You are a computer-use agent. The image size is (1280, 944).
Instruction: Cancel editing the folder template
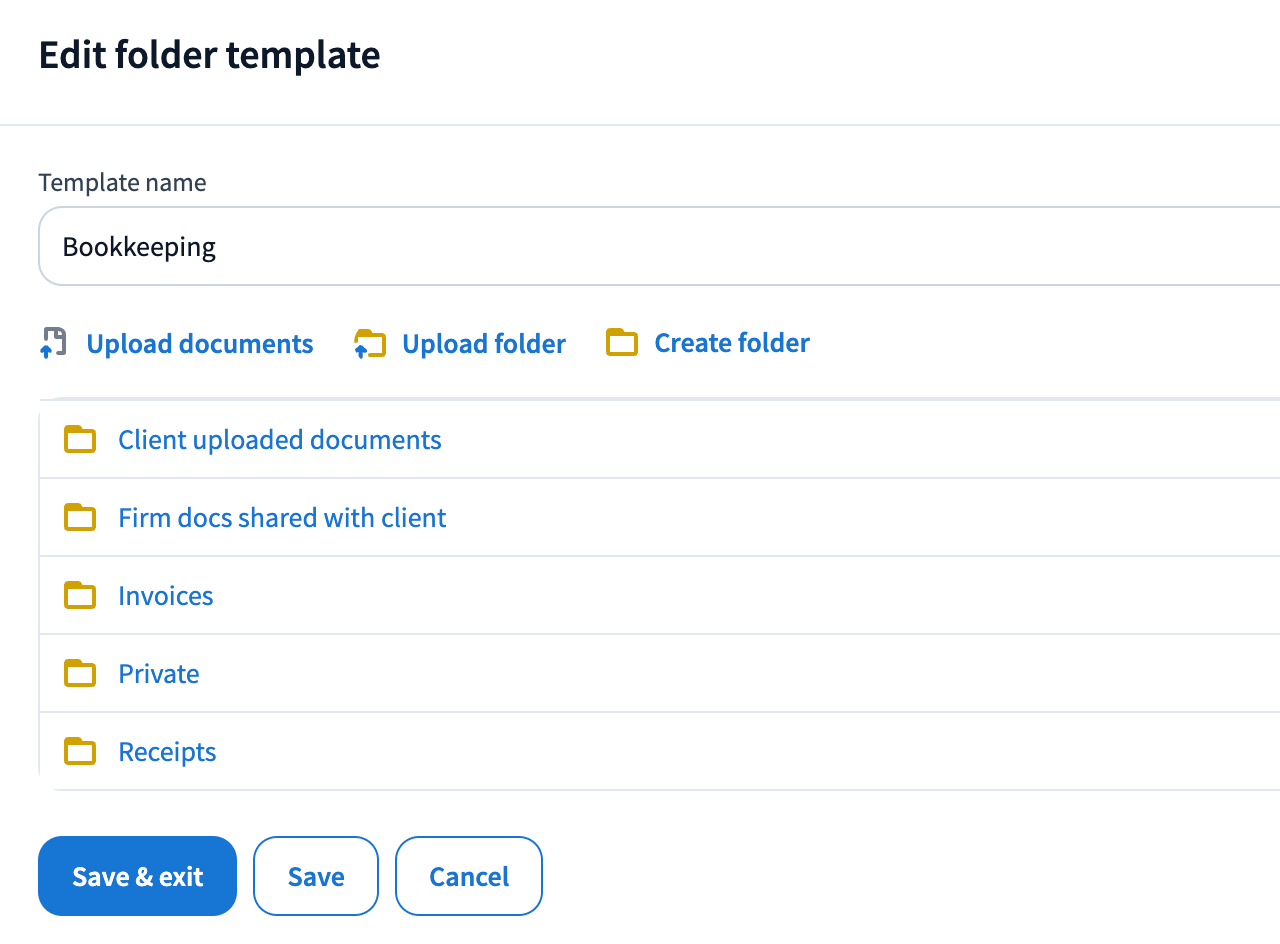point(469,877)
